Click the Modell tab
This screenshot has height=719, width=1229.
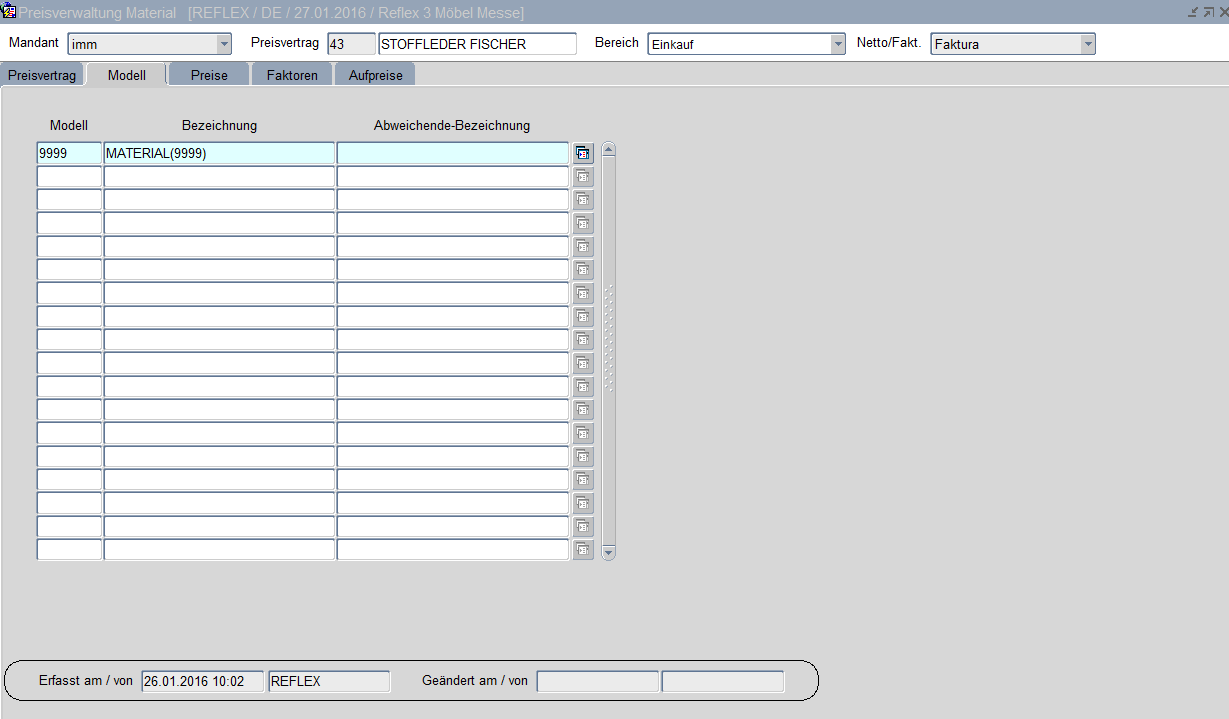coord(127,75)
